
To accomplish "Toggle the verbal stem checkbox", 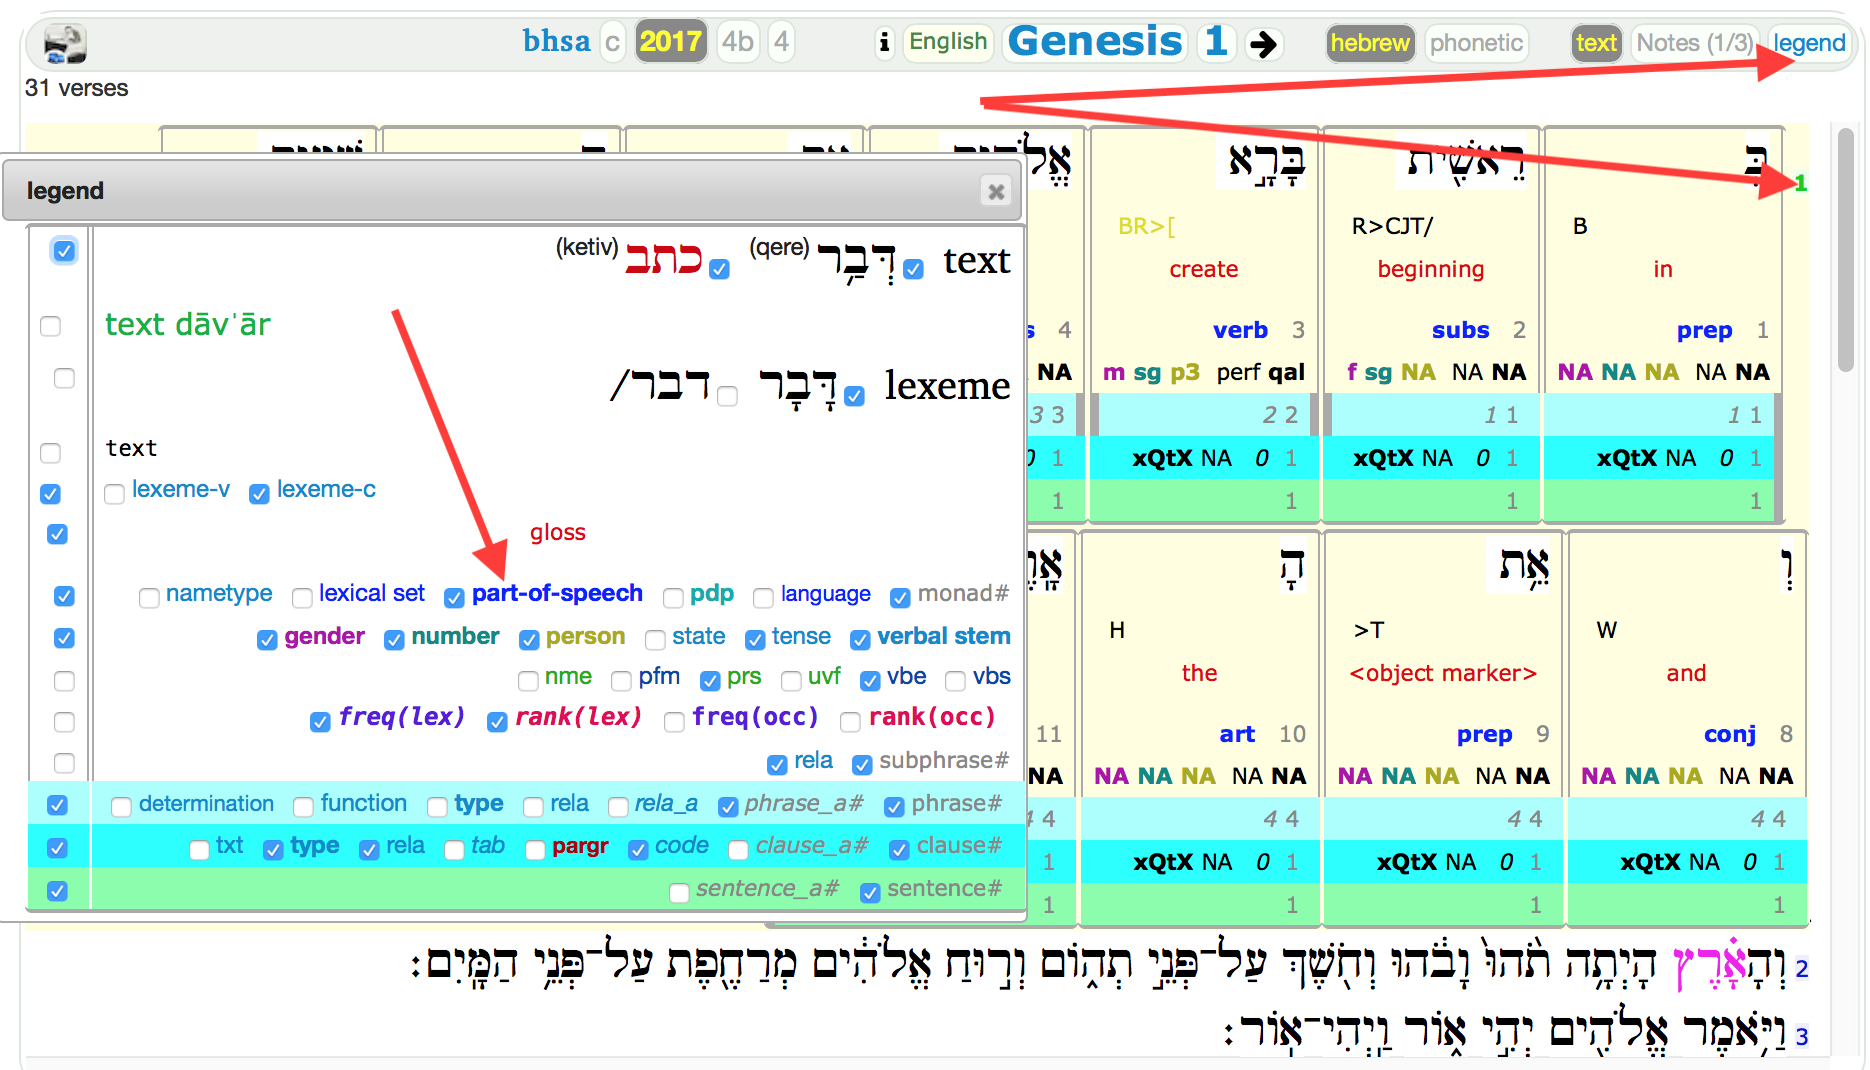I will coord(860,640).
